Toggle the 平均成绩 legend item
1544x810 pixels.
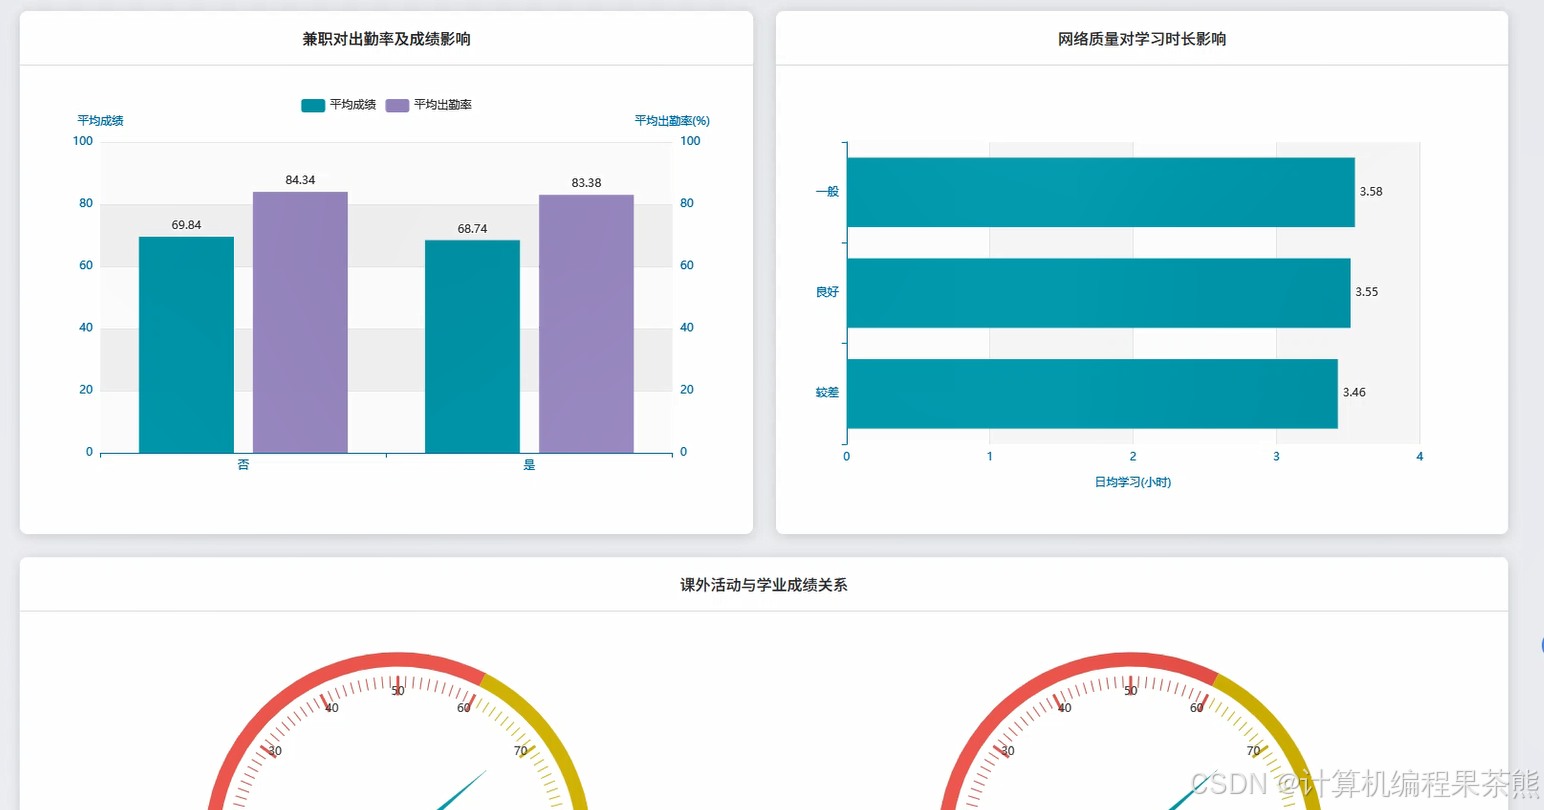339,105
